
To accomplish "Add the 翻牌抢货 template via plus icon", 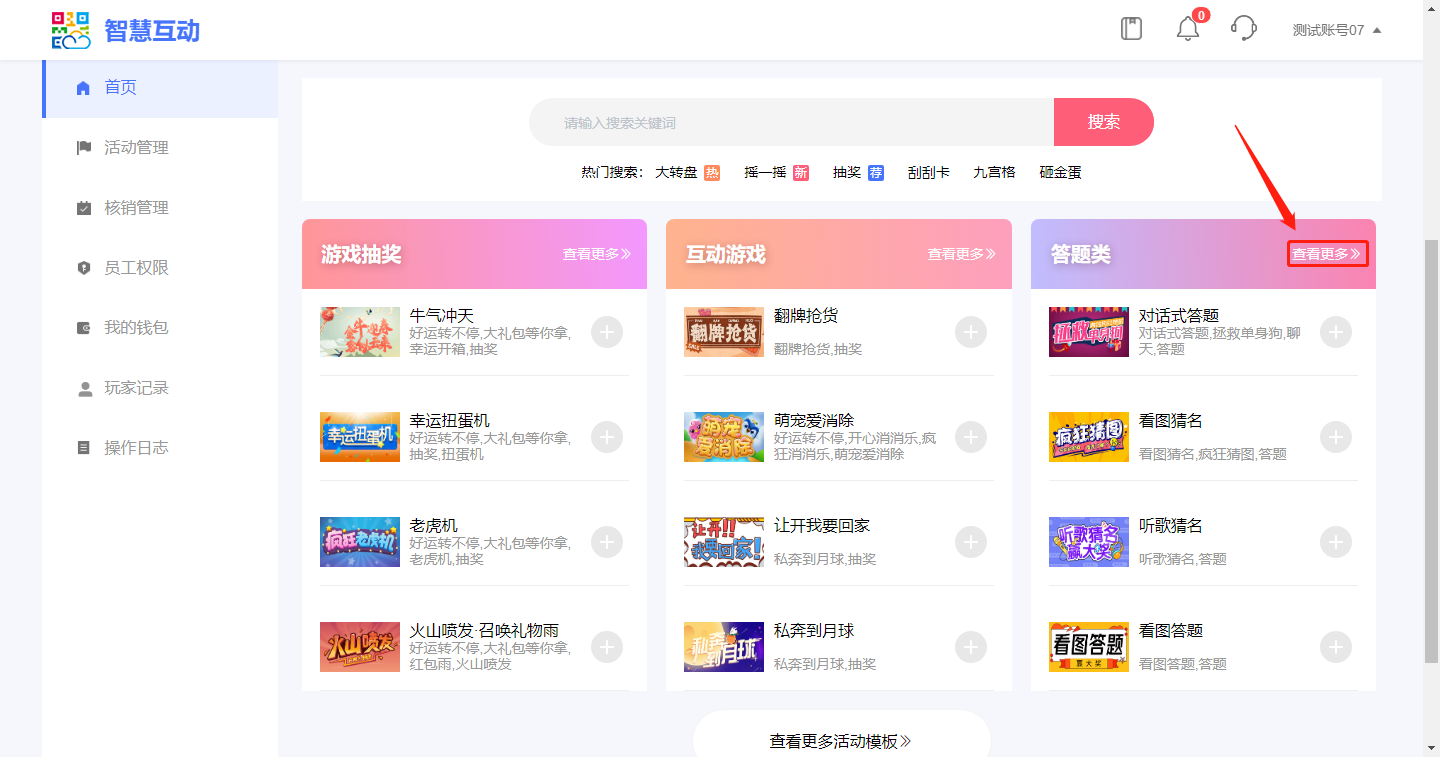I will tap(971, 332).
